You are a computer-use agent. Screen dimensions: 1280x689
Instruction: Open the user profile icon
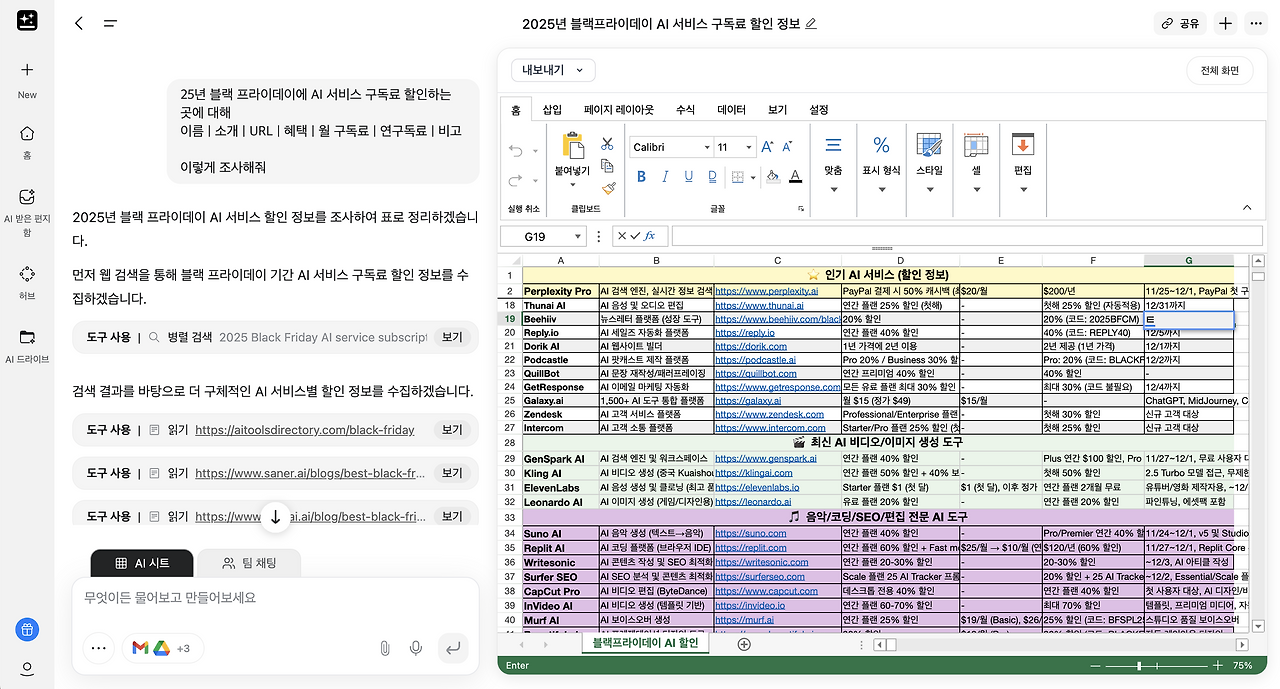(x=27, y=669)
